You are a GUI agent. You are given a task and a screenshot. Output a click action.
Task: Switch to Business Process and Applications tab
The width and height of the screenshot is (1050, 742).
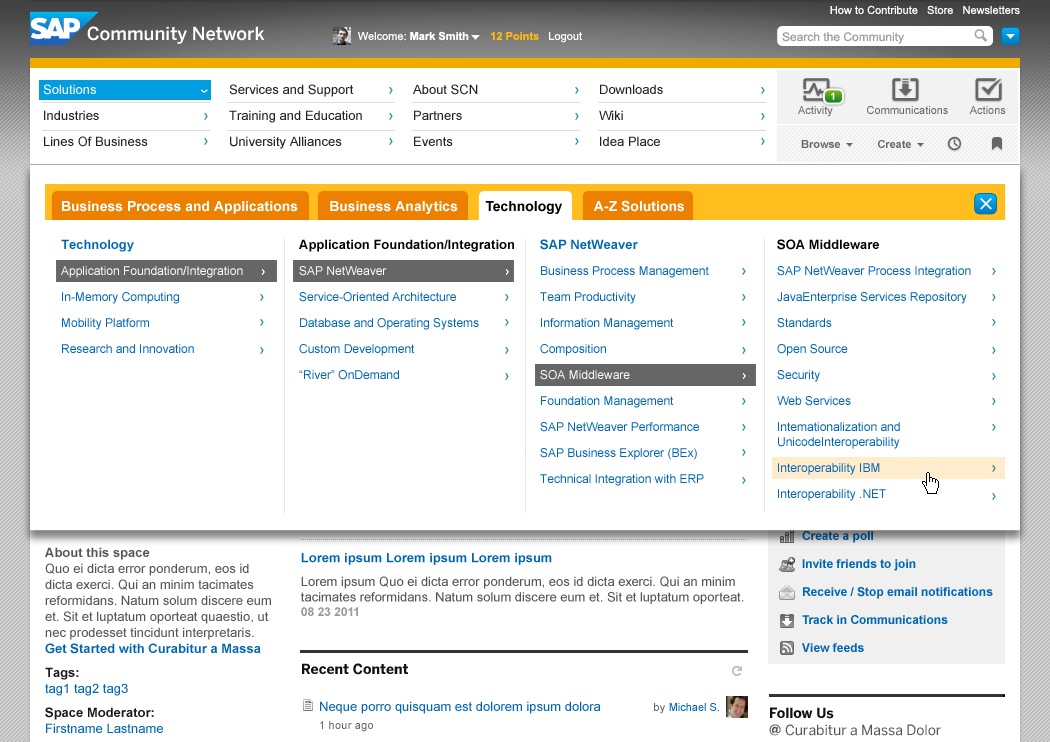(179, 206)
